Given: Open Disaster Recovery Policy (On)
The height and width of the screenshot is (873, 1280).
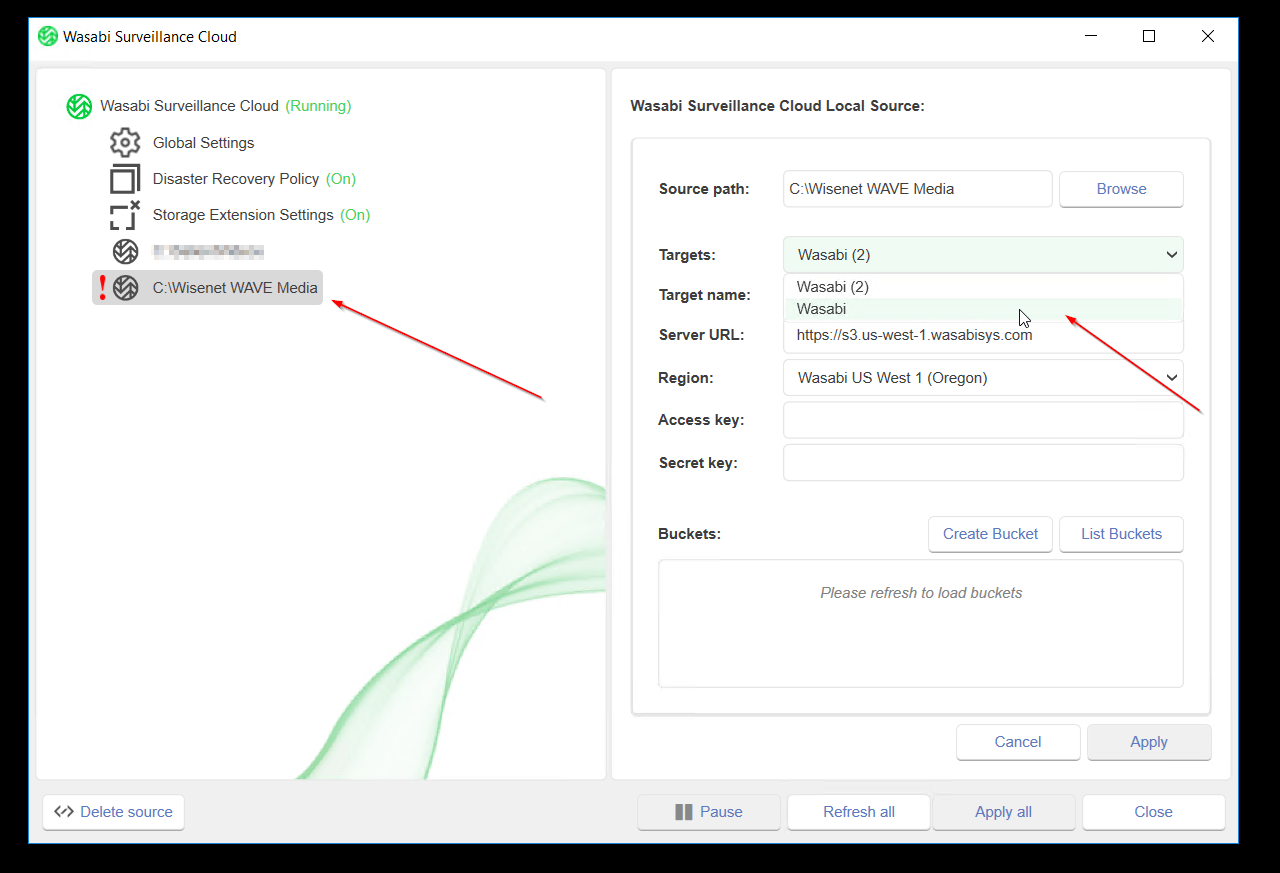Looking at the screenshot, I should 233,179.
